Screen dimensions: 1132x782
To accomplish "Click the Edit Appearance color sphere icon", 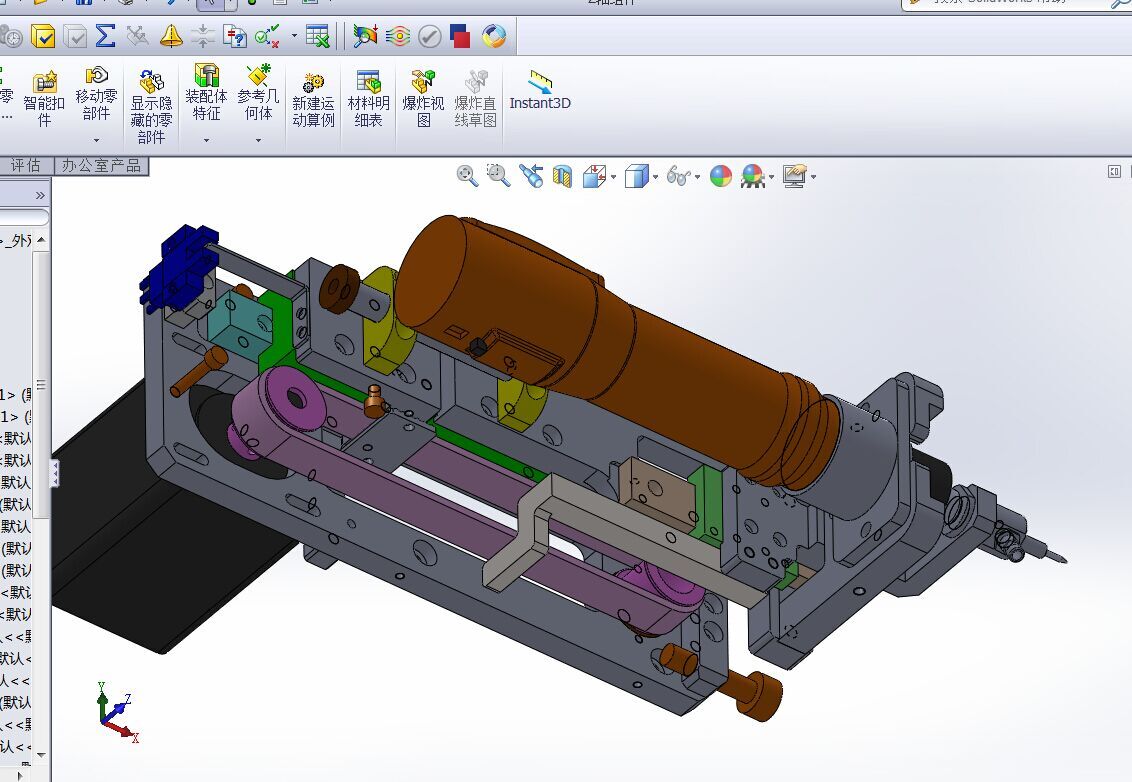I will tap(720, 175).
